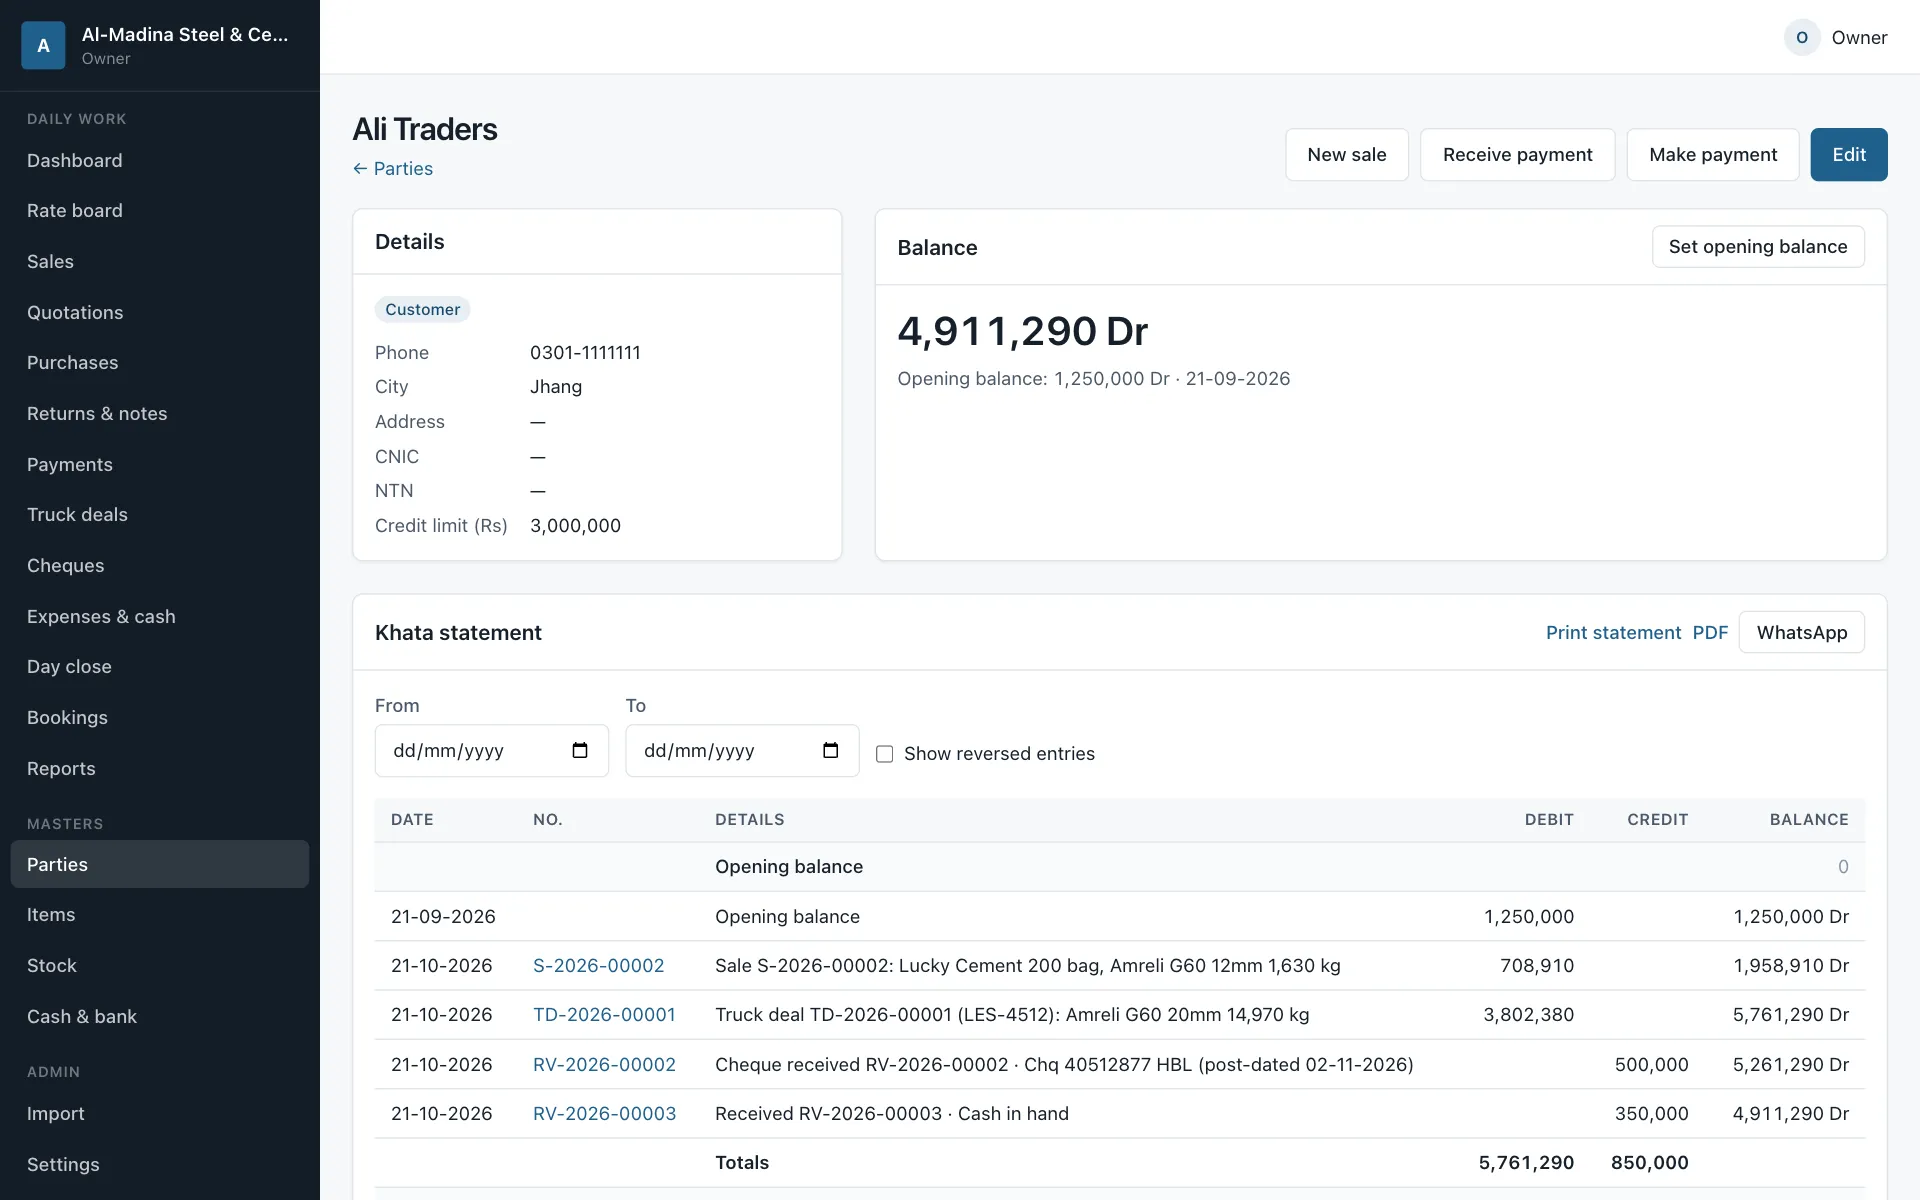This screenshot has width=1920, height=1200.
Task: Click the From date input field
Action: 491,751
